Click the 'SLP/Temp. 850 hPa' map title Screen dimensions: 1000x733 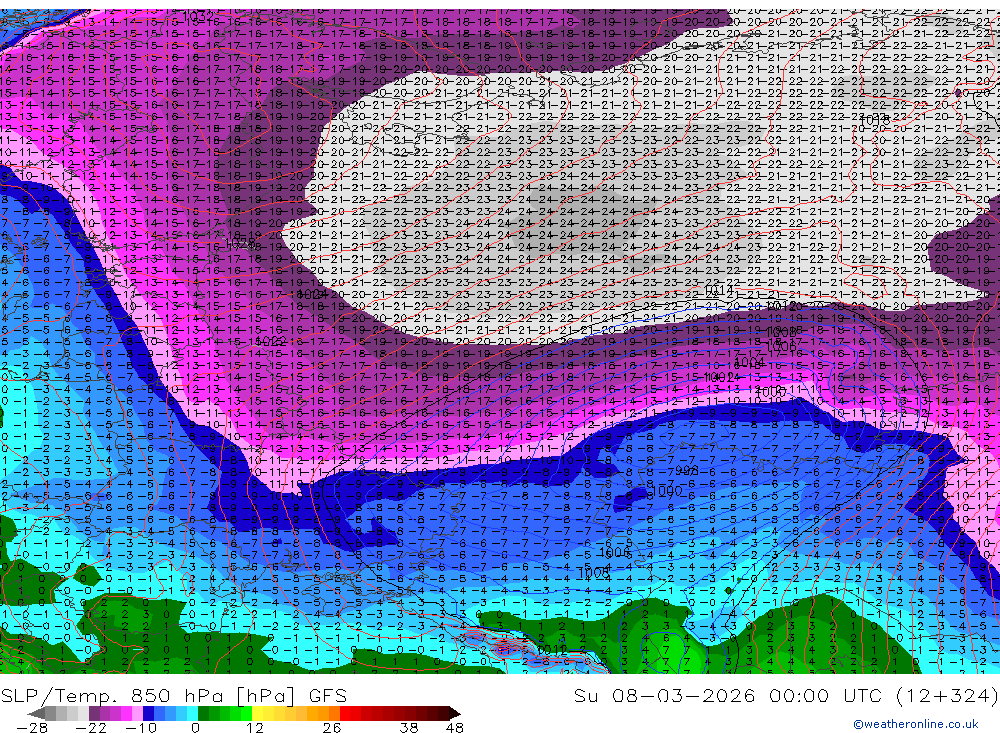114,696
